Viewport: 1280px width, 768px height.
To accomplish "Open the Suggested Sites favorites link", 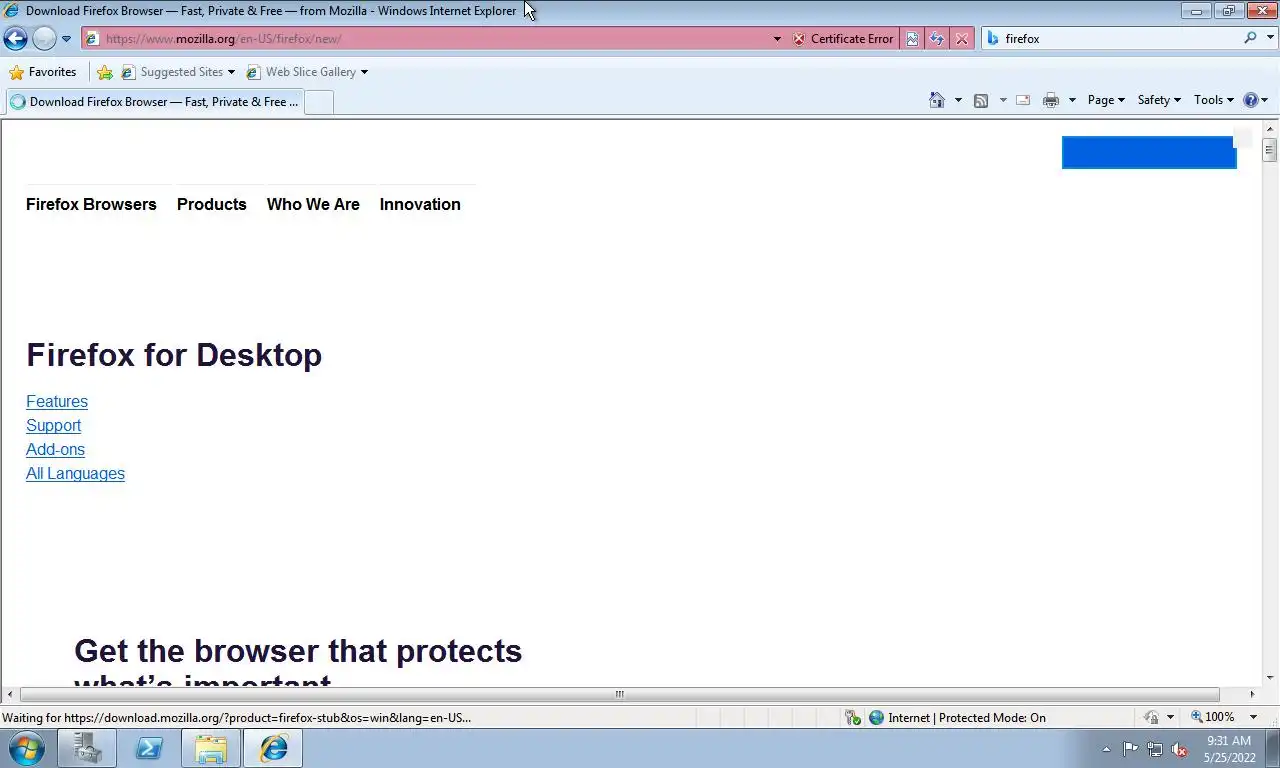I will point(178,72).
